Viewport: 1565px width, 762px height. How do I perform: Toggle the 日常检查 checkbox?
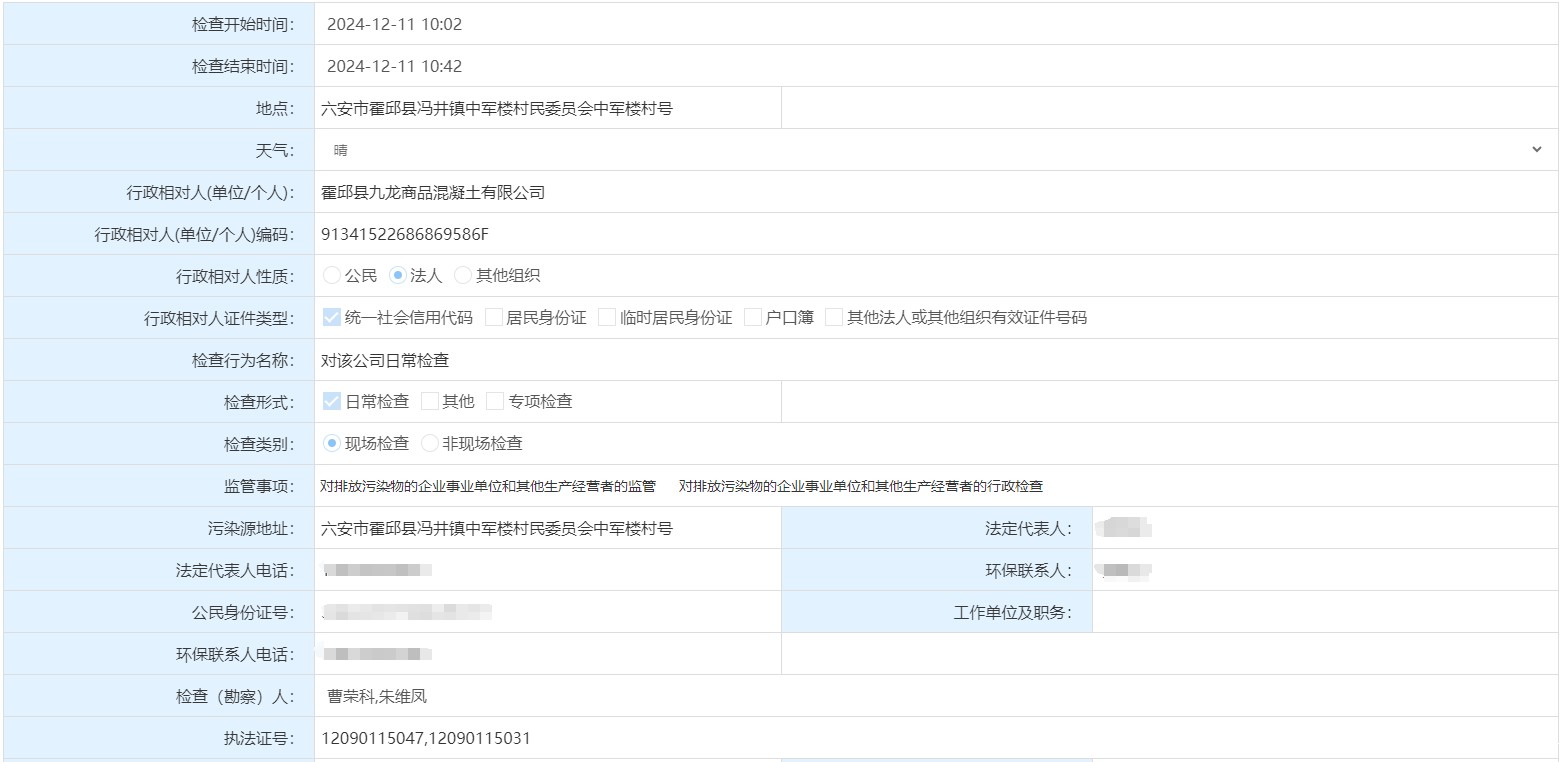332,402
